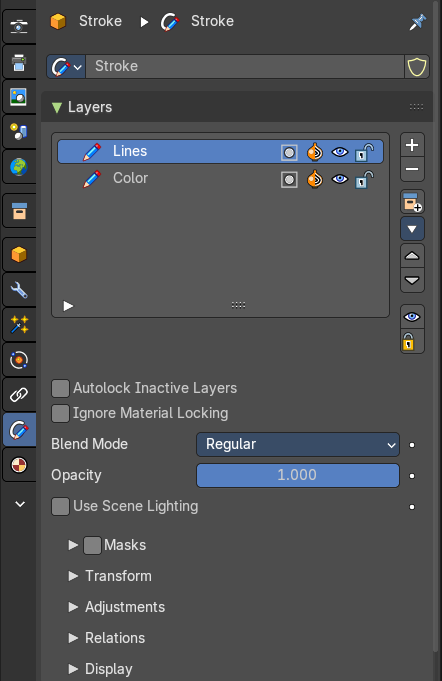Click the Stroke data breadcrumb icon

coord(170,21)
